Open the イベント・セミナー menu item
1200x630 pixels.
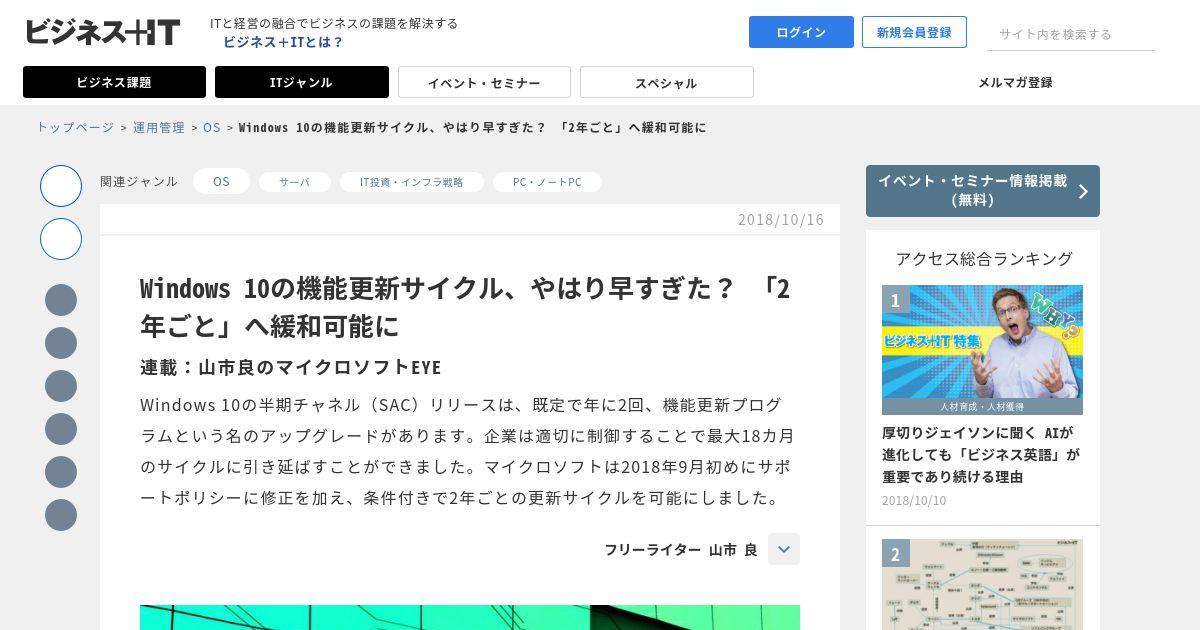pos(484,82)
